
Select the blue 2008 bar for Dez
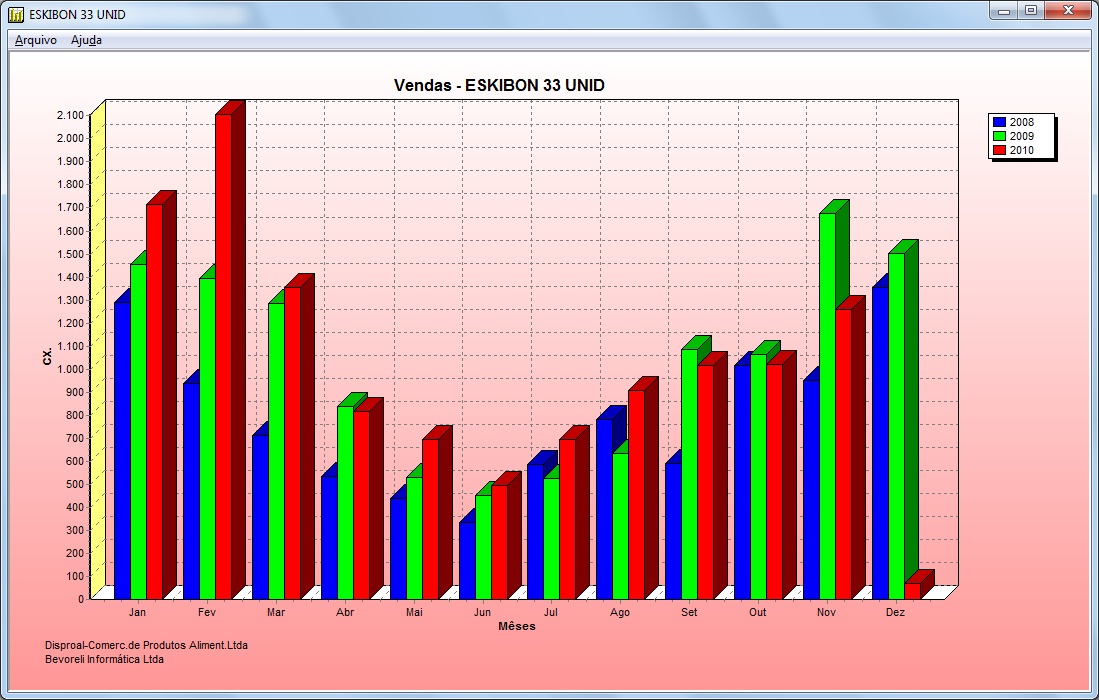point(880,443)
